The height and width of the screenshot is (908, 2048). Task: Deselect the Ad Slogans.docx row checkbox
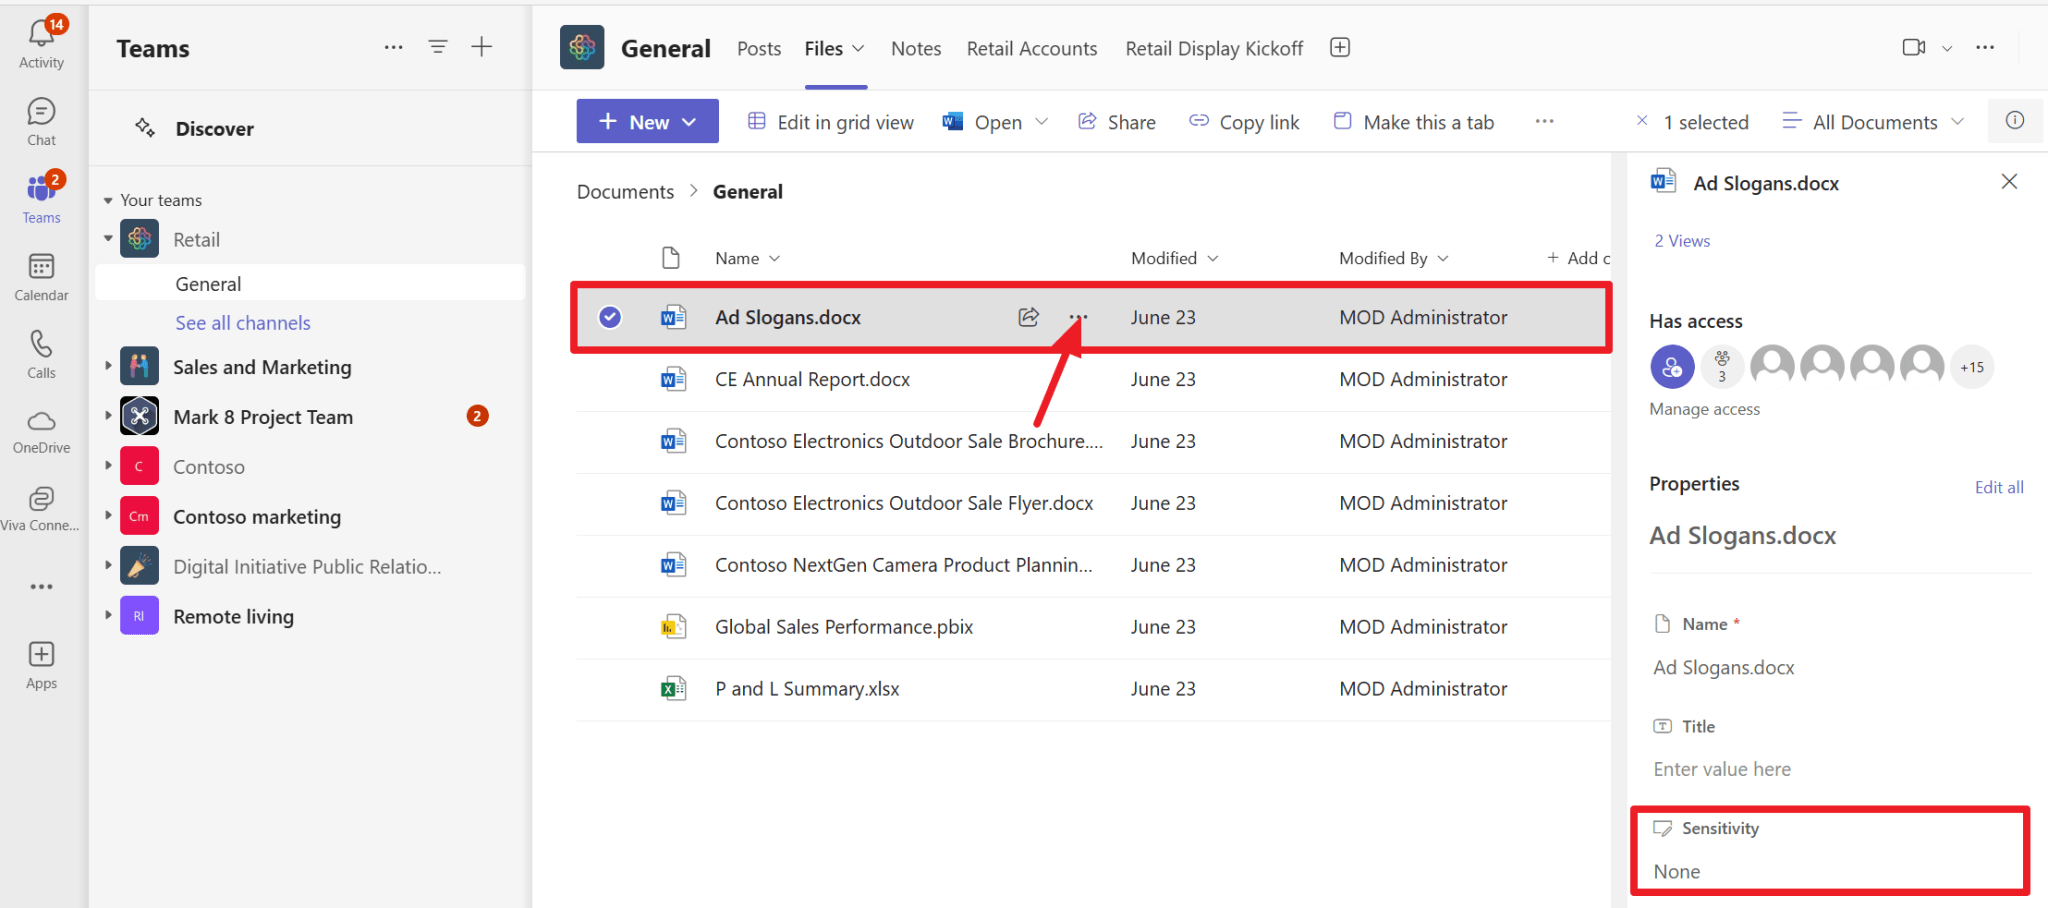610,317
